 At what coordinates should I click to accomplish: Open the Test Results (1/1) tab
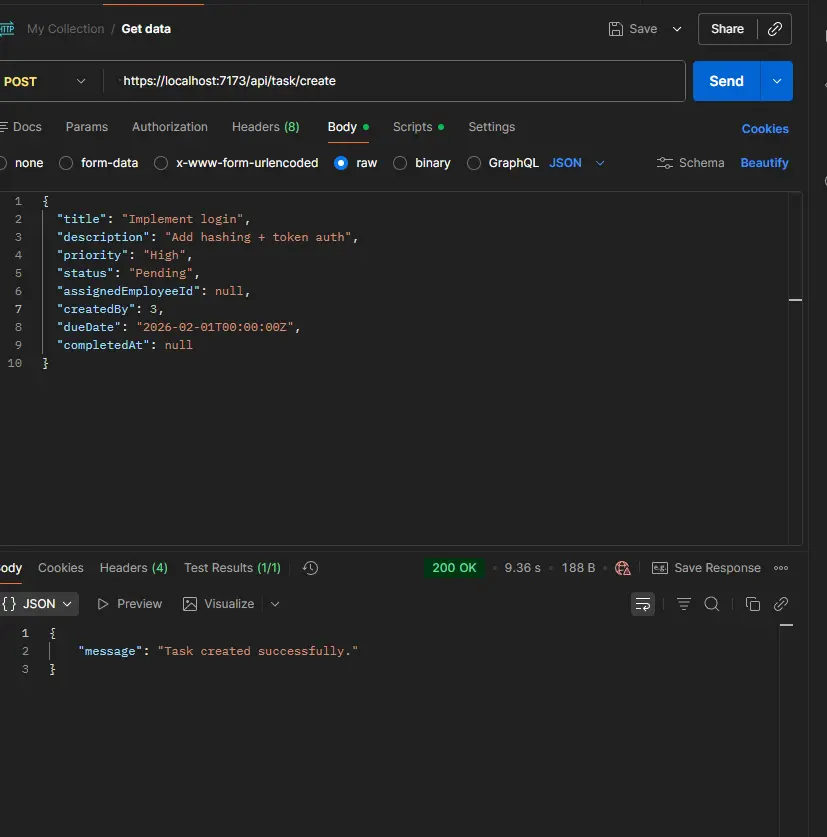pyautogui.click(x=232, y=568)
